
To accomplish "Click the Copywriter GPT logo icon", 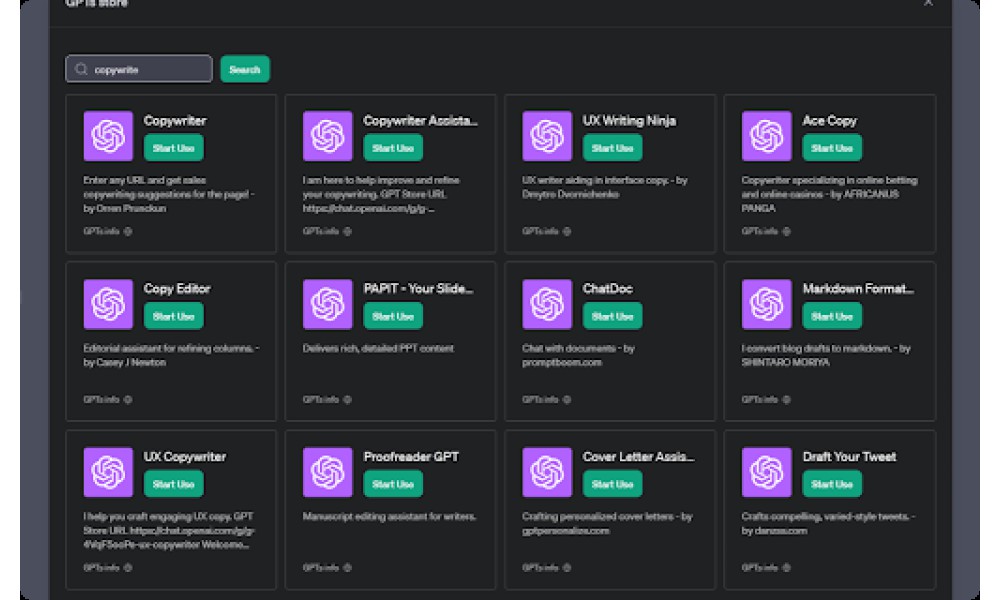I will [x=108, y=136].
